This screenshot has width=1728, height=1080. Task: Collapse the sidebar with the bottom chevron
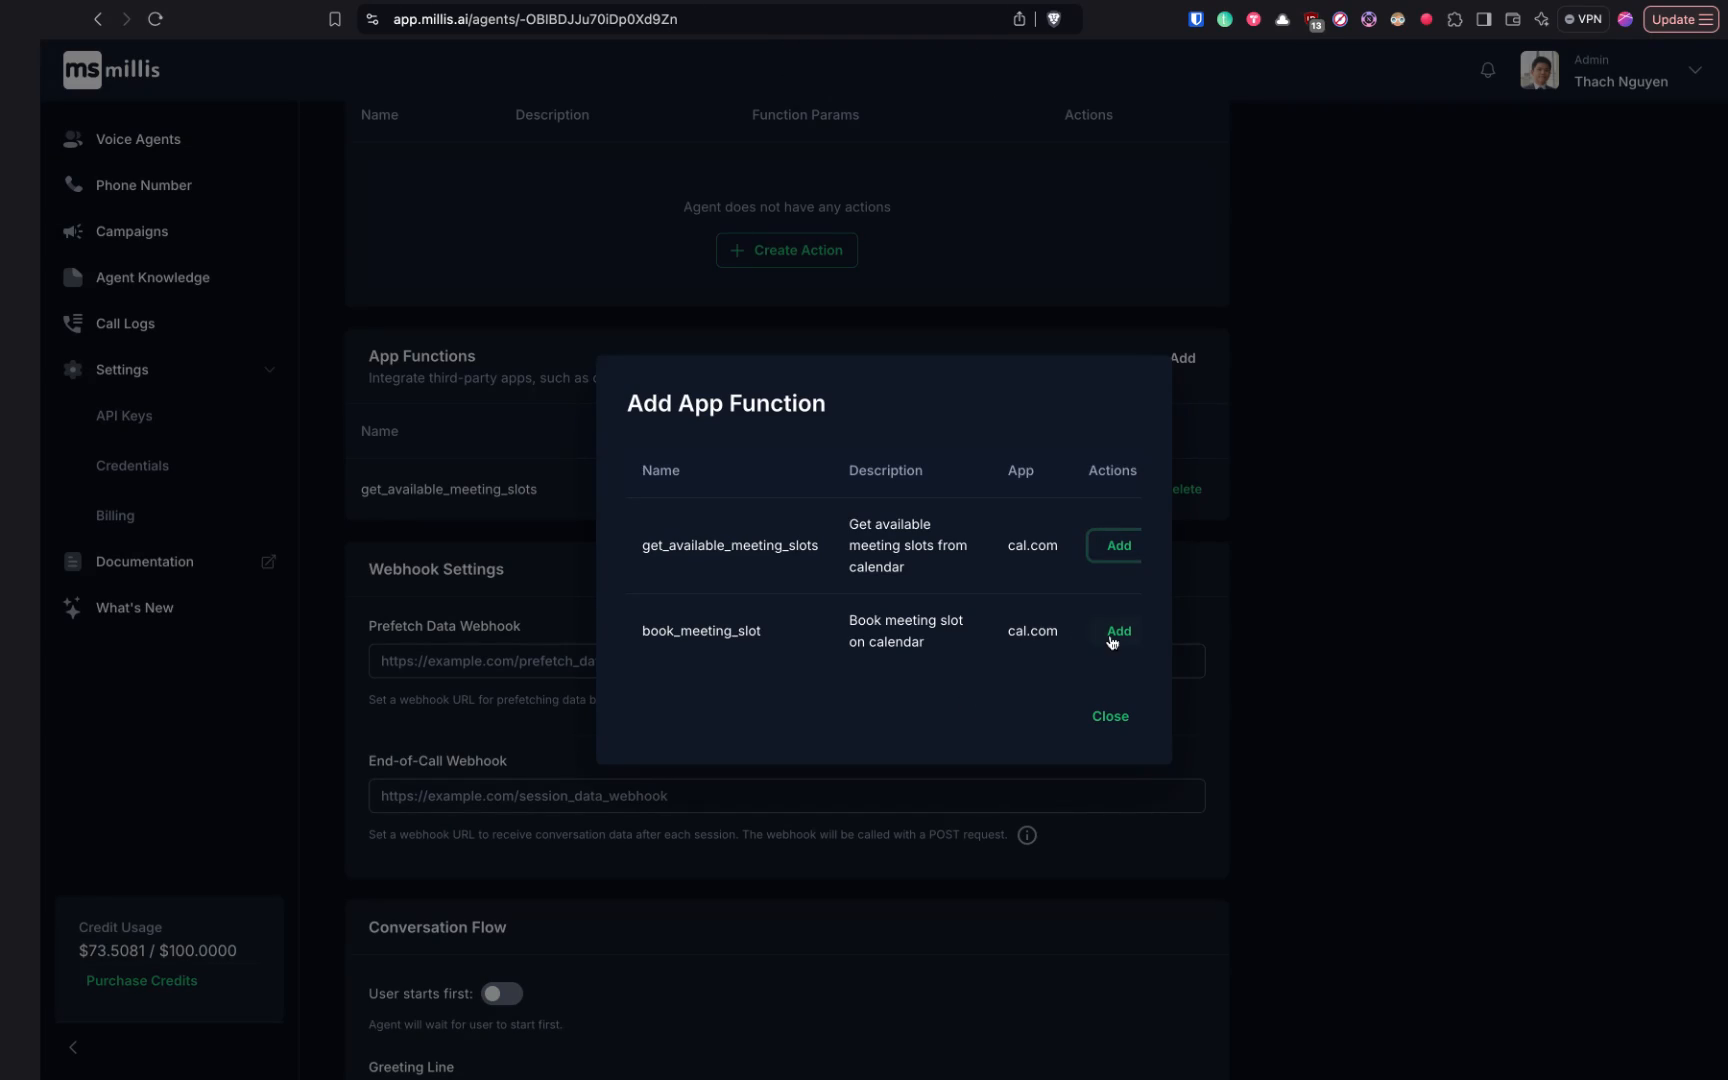point(73,1047)
